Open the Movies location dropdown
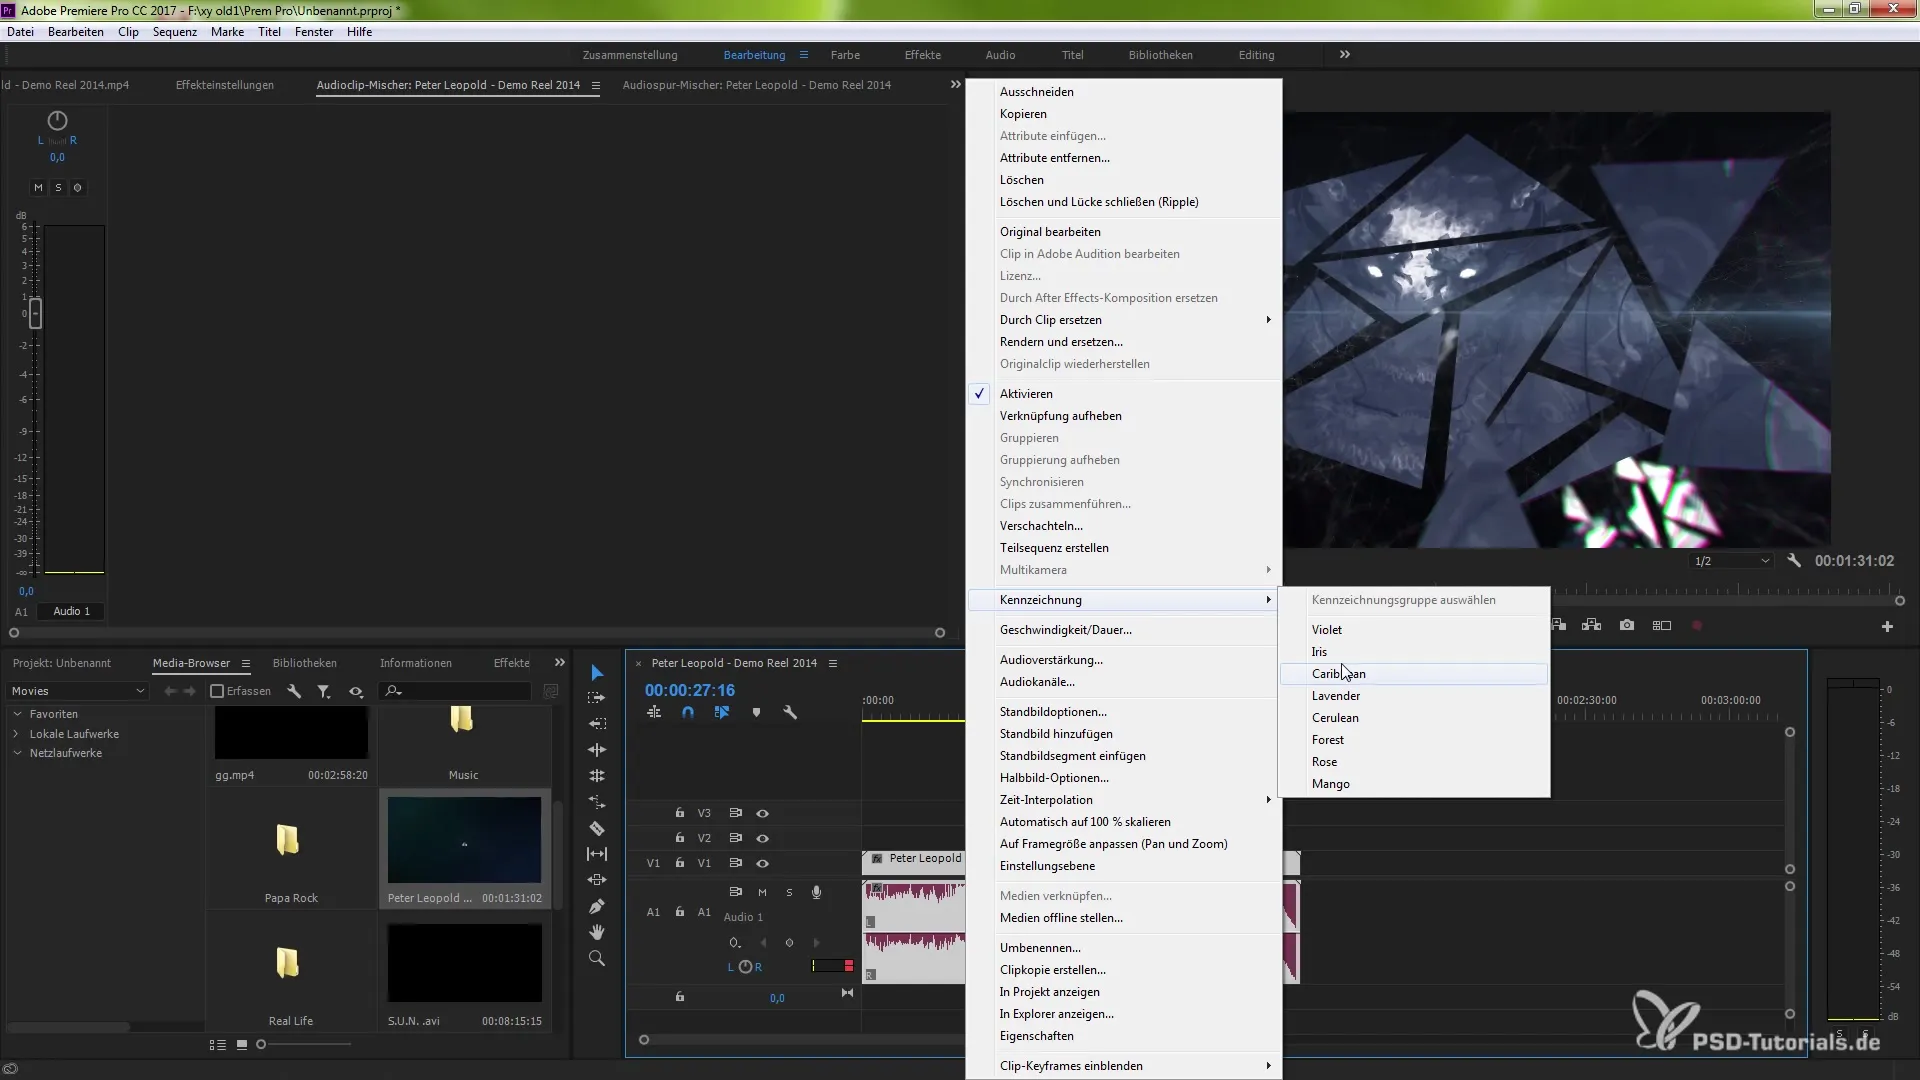Screen dimensions: 1920x1080 tap(77, 691)
